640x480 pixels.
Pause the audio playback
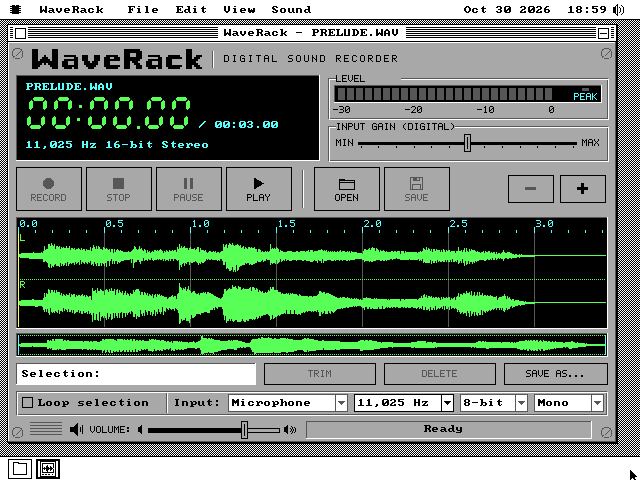coord(189,189)
